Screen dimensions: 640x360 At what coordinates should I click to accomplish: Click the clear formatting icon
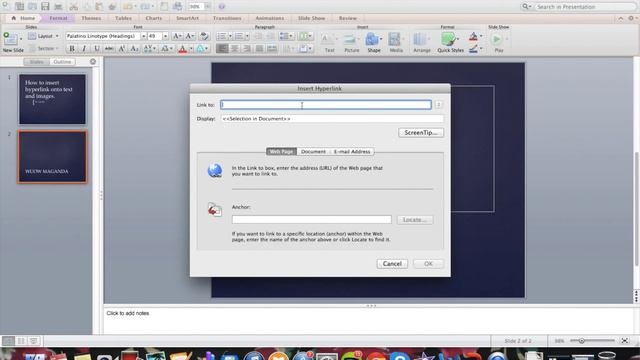204,36
